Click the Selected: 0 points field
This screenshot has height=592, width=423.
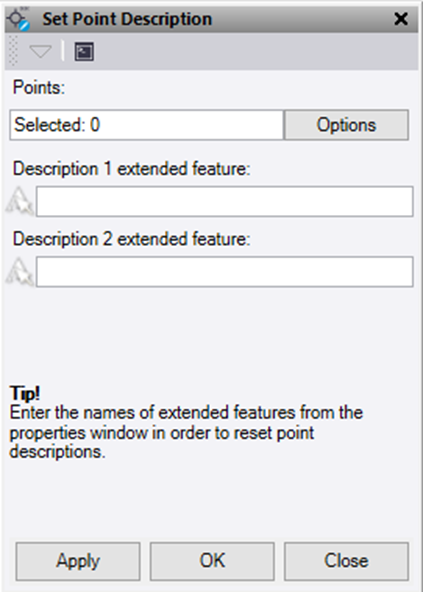pyautogui.click(x=147, y=125)
